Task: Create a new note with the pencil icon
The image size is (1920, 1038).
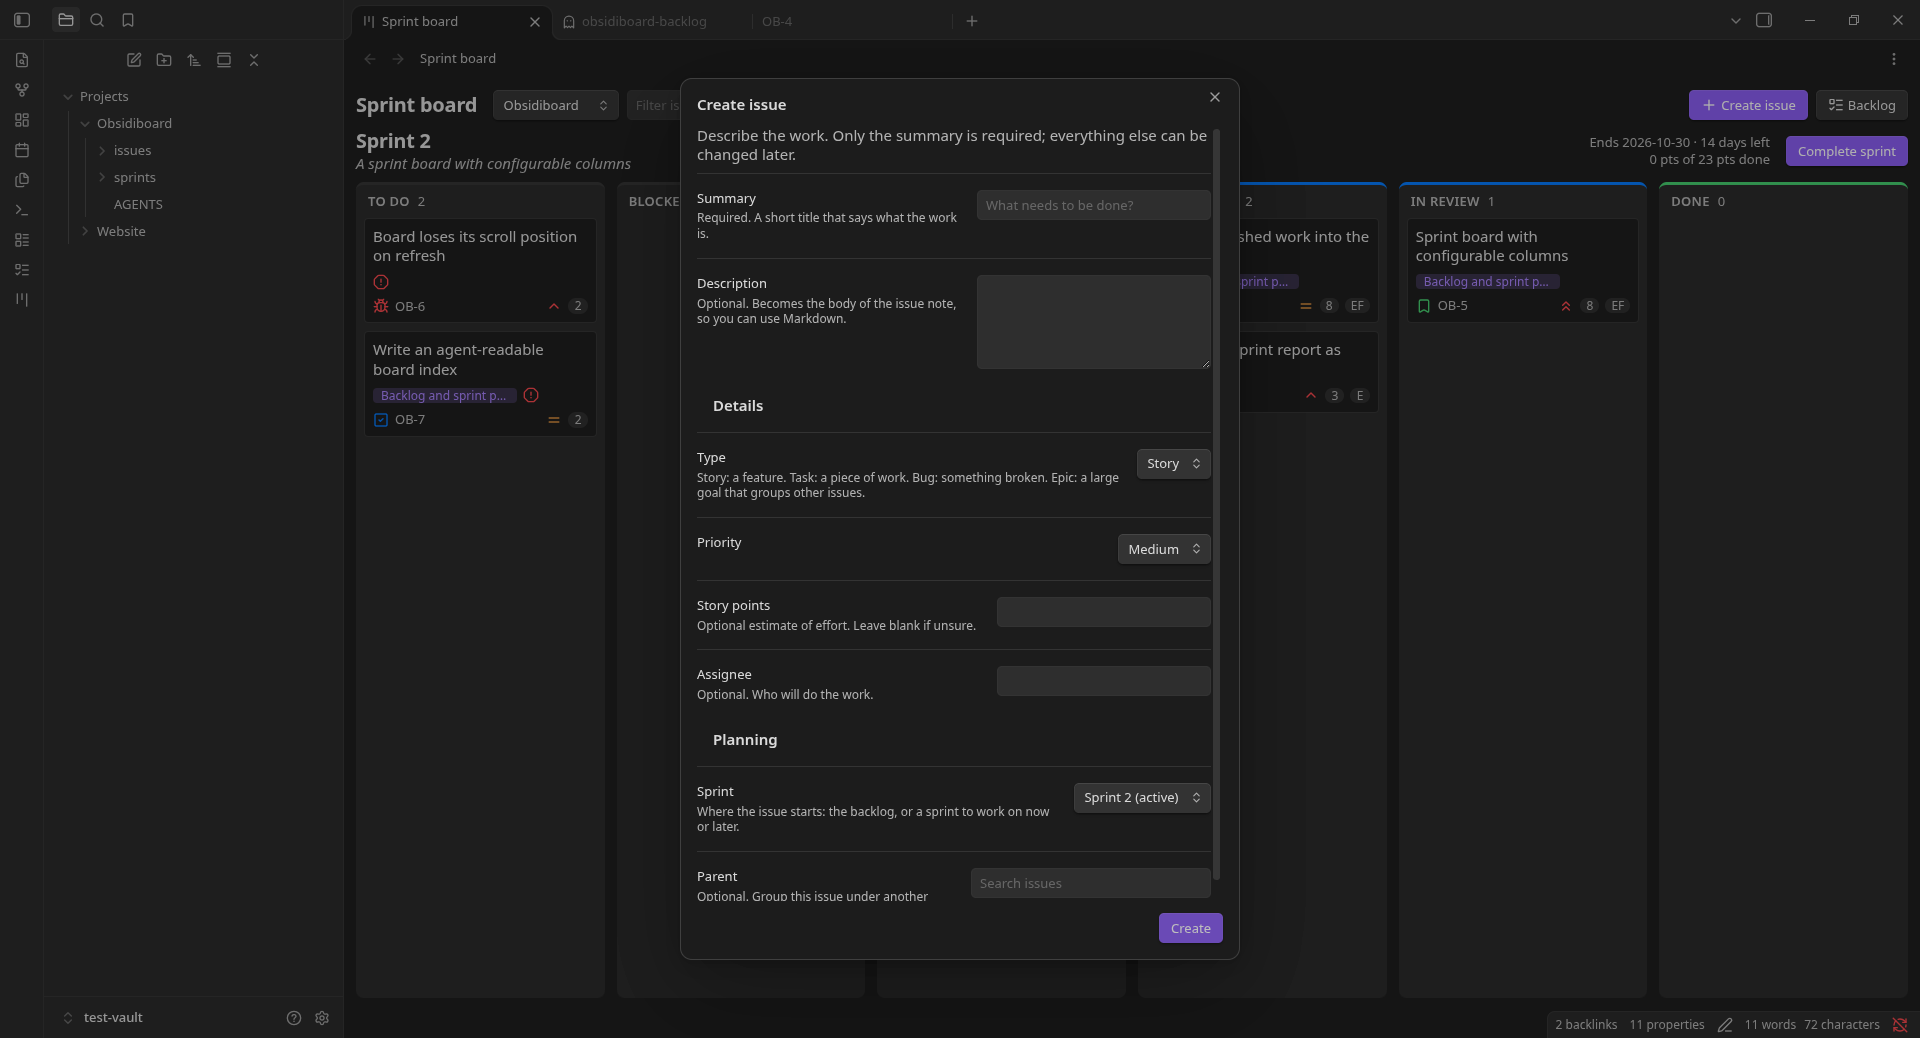Action: pyautogui.click(x=134, y=60)
